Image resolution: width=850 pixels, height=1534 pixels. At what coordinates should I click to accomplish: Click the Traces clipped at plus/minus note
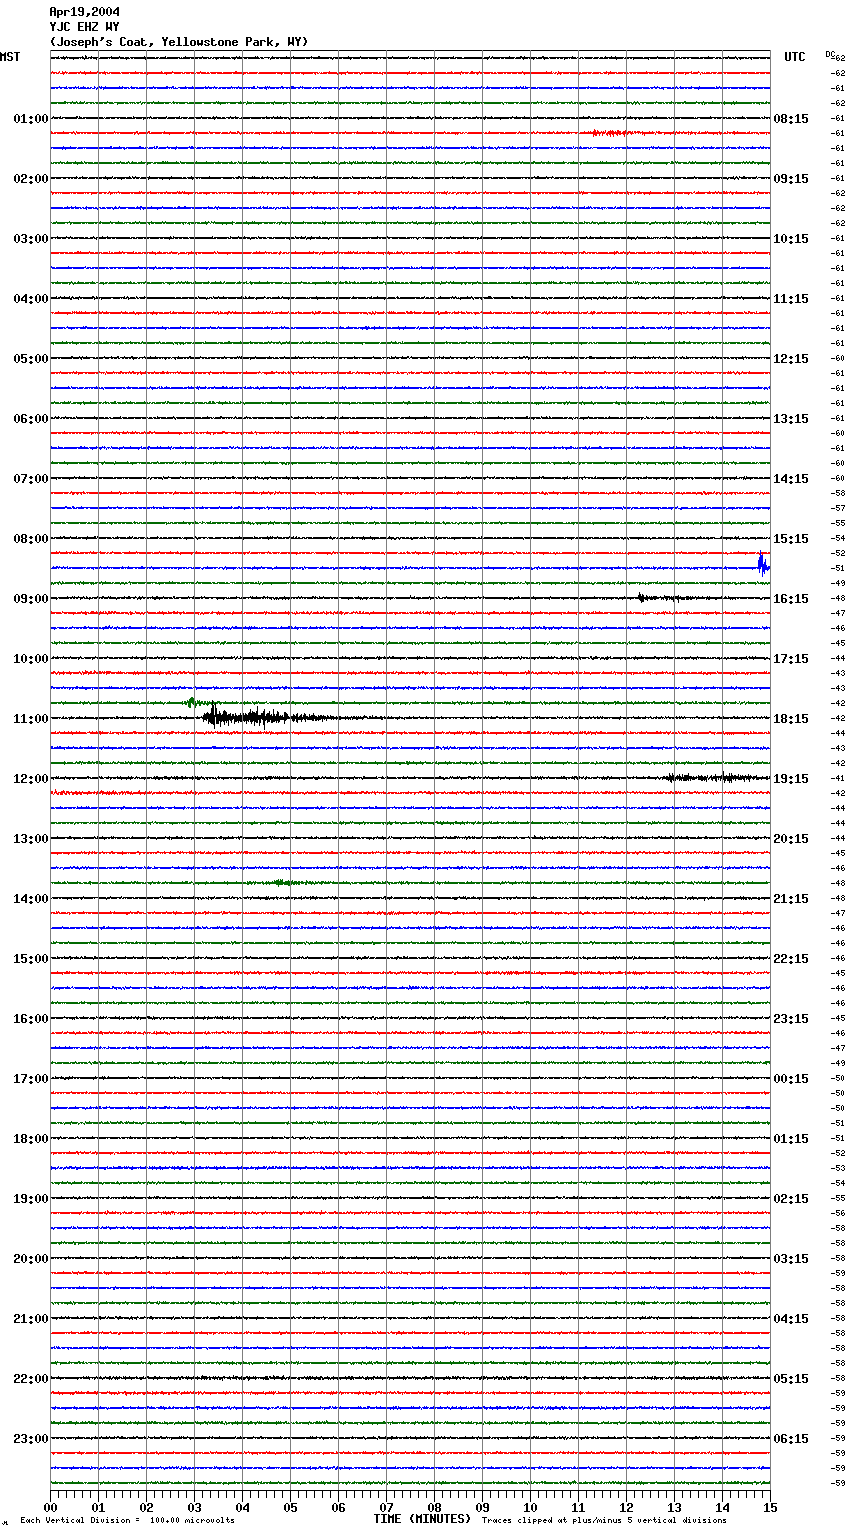coord(604,1521)
